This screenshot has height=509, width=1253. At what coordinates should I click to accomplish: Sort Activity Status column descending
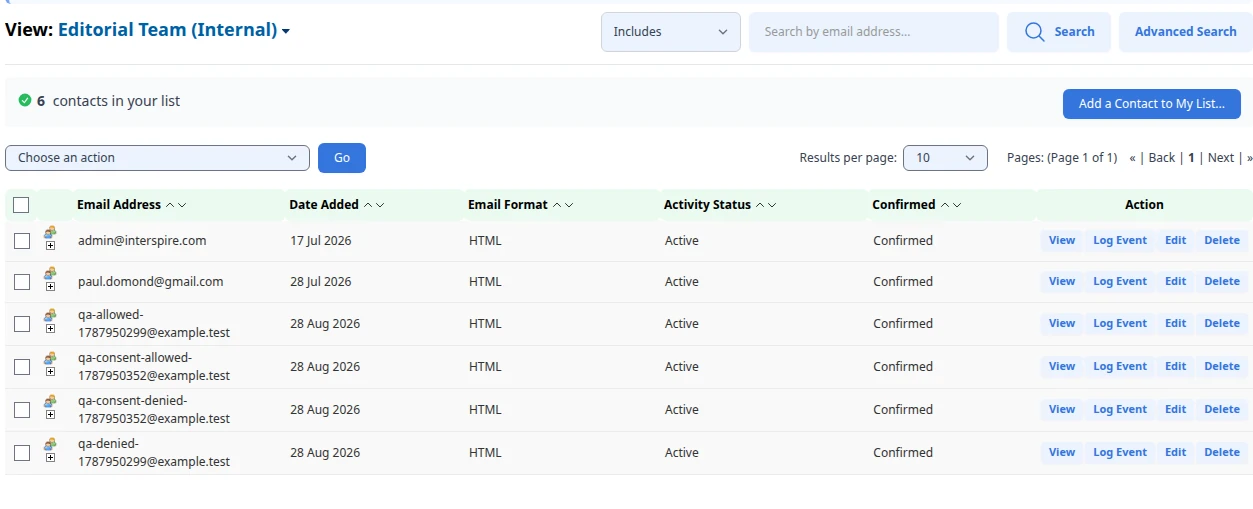[x=772, y=205]
